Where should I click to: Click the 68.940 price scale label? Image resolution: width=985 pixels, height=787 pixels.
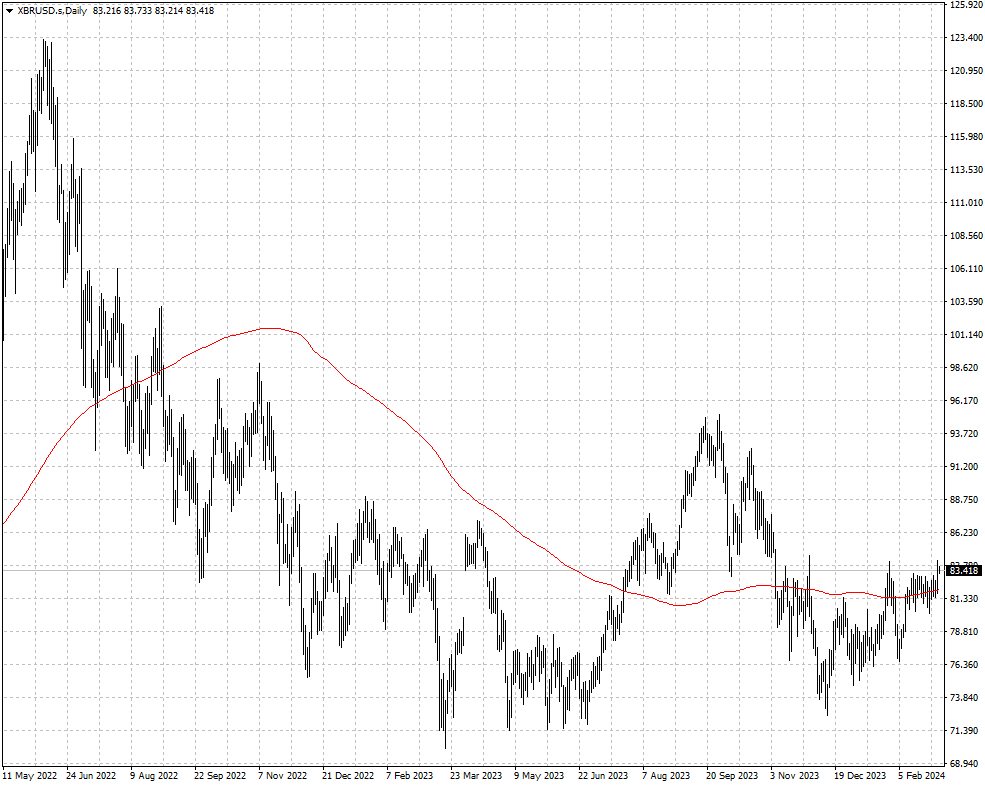[x=966, y=764]
